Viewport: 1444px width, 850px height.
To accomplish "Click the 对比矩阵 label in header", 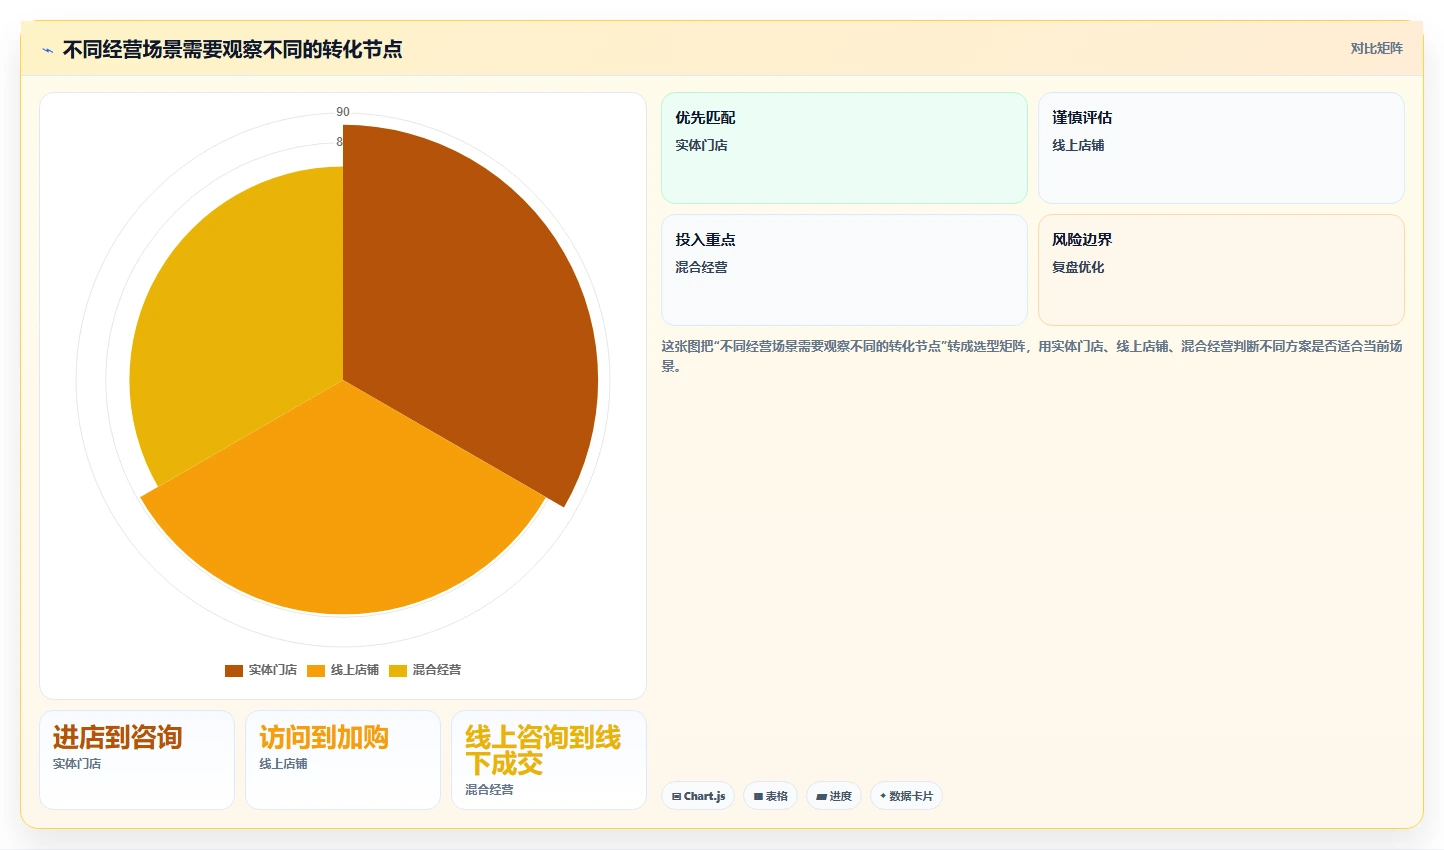I will tap(1376, 48).
